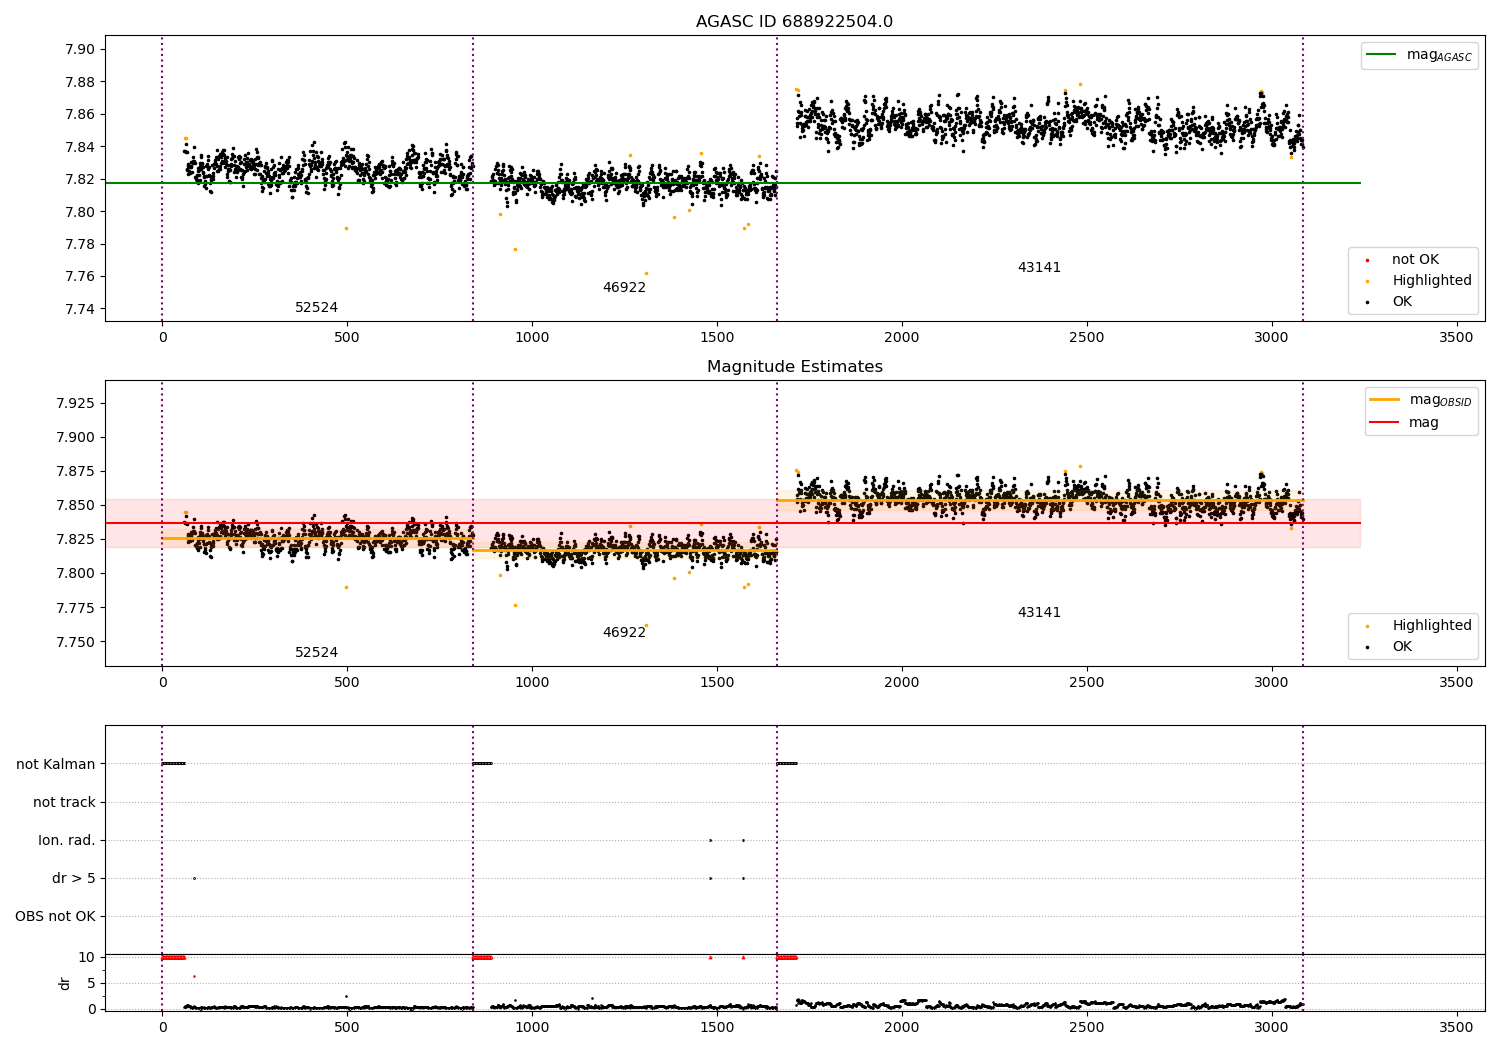Click the 7.850 y-axis tick label
The height and width of the screenshot is (1050, 1500).
75,506
